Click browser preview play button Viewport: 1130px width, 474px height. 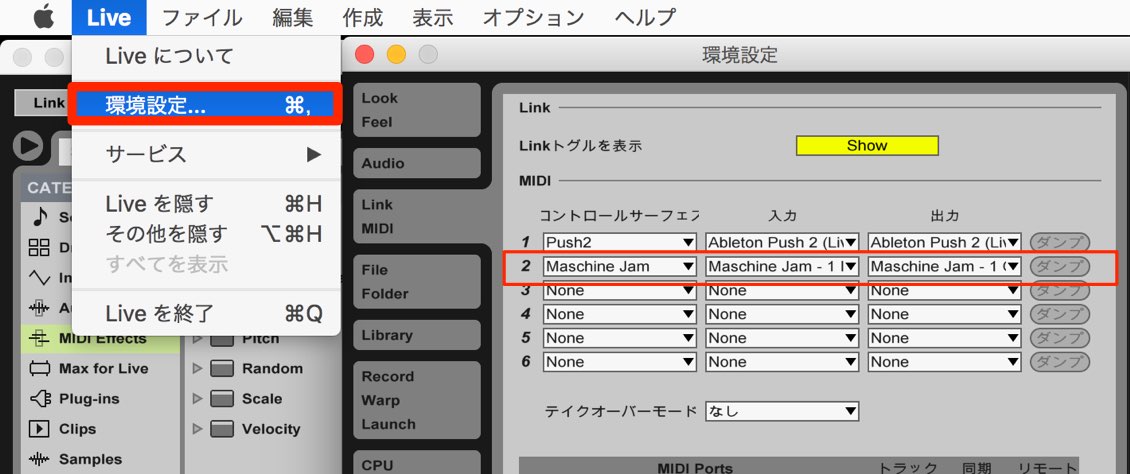tap(29, 146)
